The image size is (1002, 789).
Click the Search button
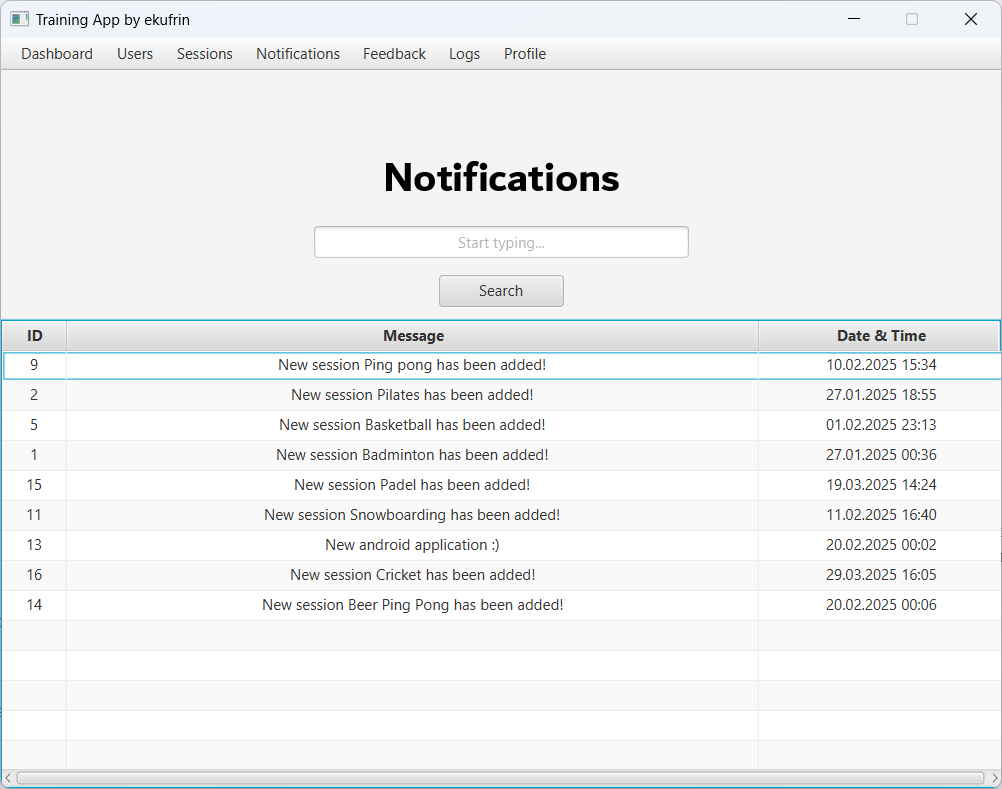coord(501,291)
